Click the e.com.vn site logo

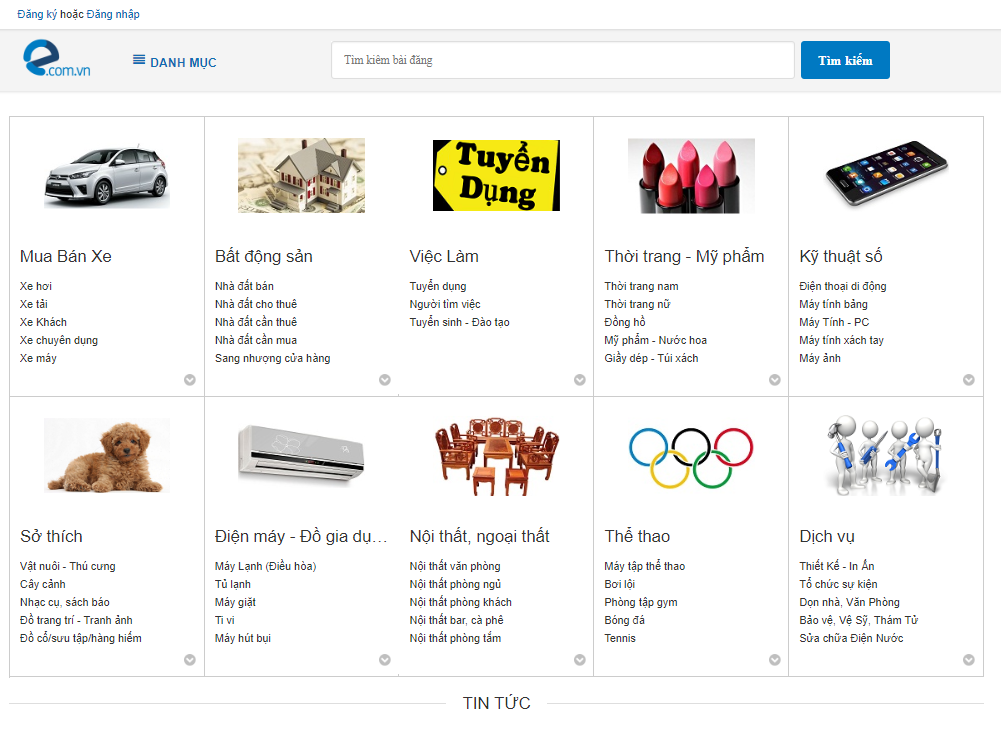[x=57, y=60]
